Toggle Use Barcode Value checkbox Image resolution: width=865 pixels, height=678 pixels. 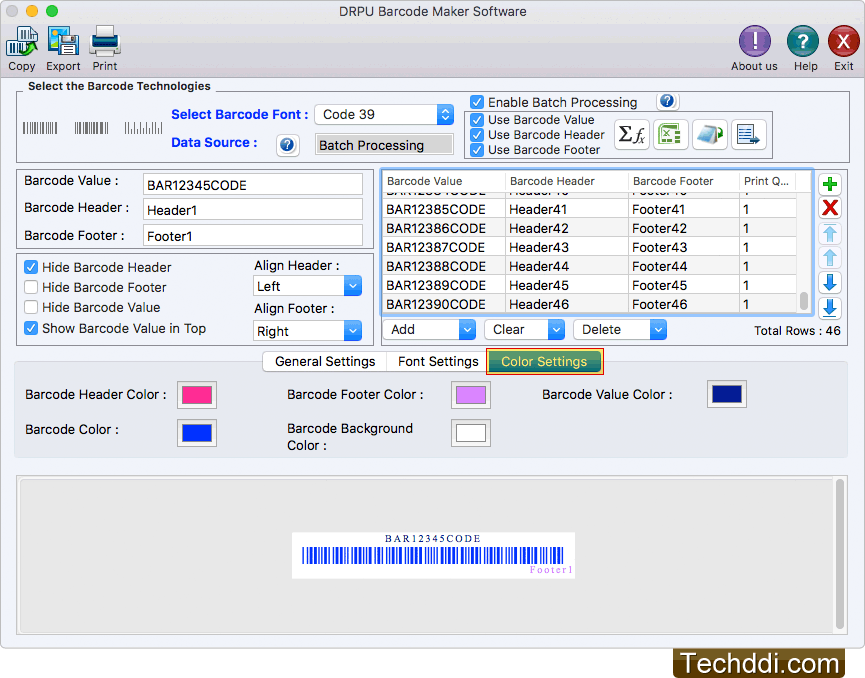[x=477, y=120]
